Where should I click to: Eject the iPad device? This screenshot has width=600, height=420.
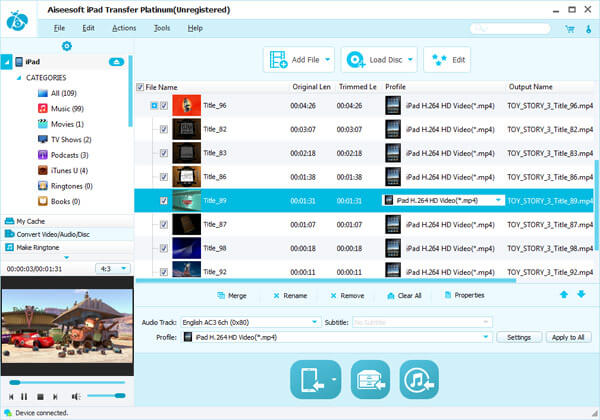pos(116,62)
